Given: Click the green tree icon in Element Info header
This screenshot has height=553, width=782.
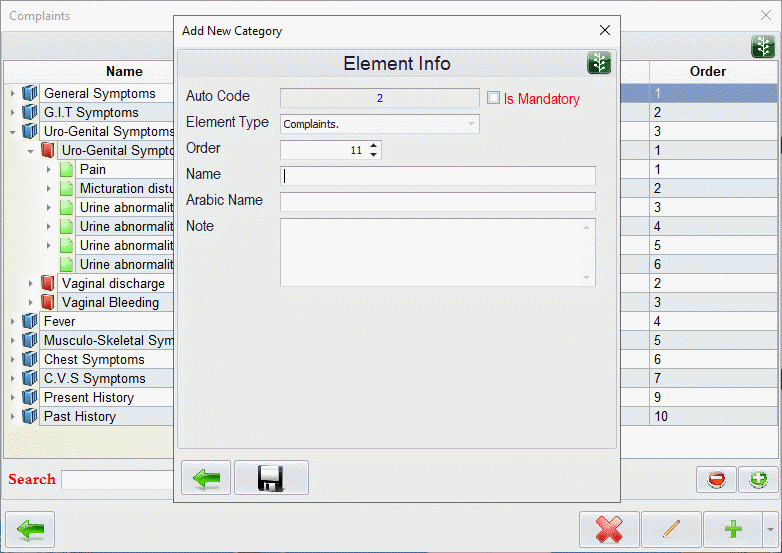Looking at the screenshot, I should 599,63.
